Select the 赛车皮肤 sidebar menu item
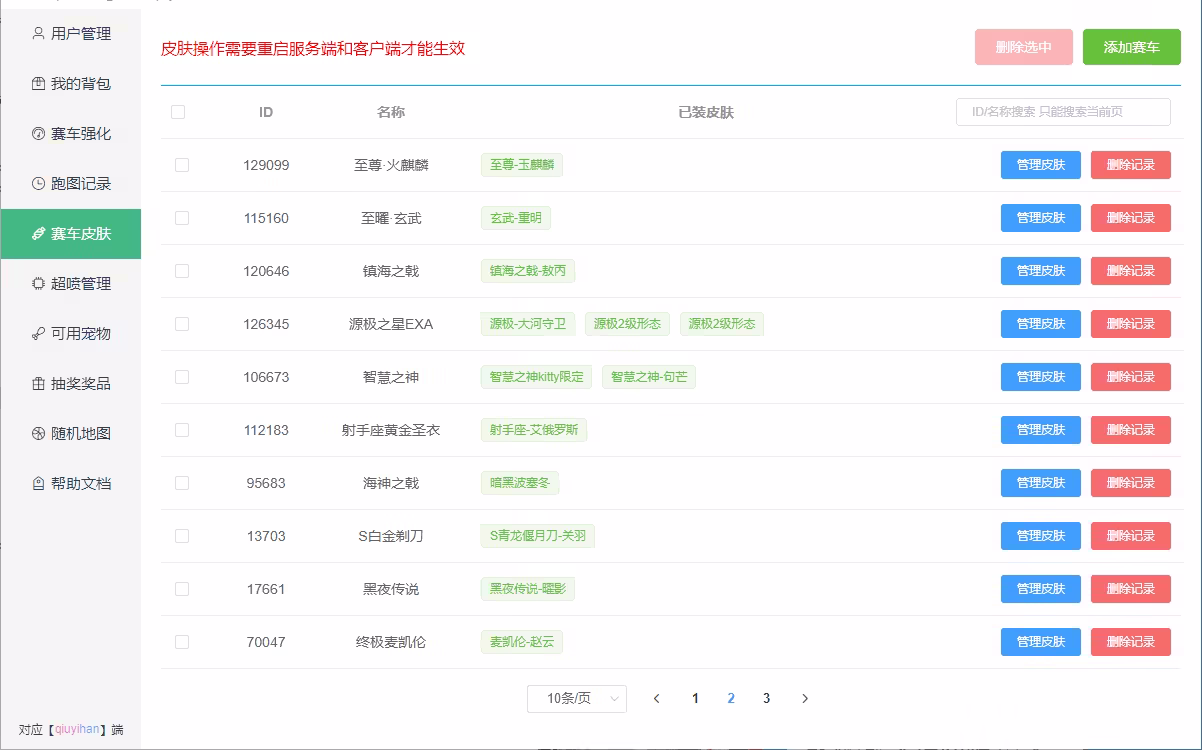The width and height of the screenshot is (1202, 750). pyautogui.click(x=80, y=234)
